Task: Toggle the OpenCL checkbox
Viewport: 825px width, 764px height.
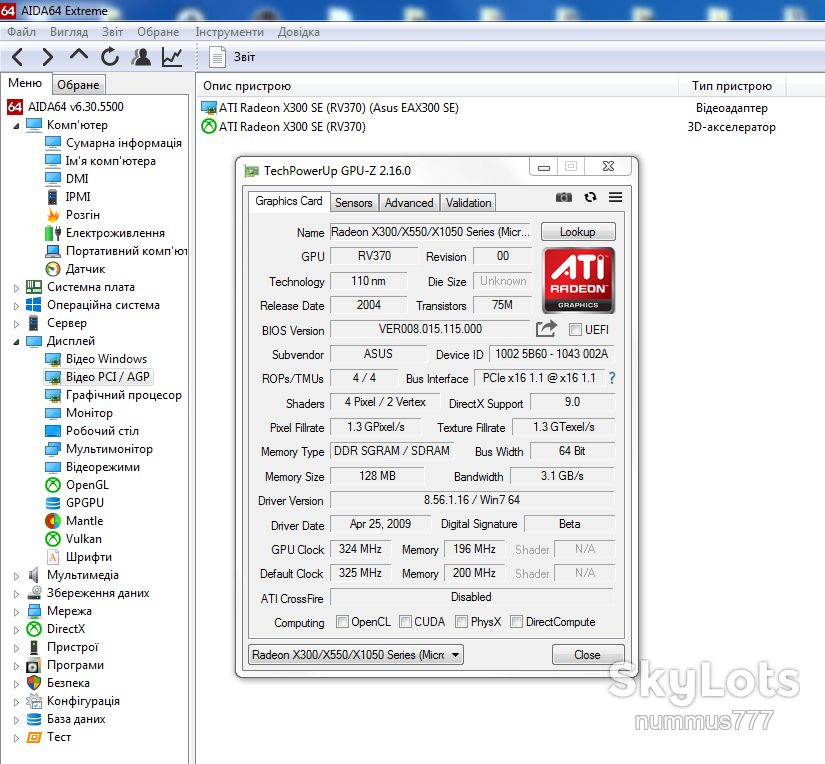Action: point(342,621)
